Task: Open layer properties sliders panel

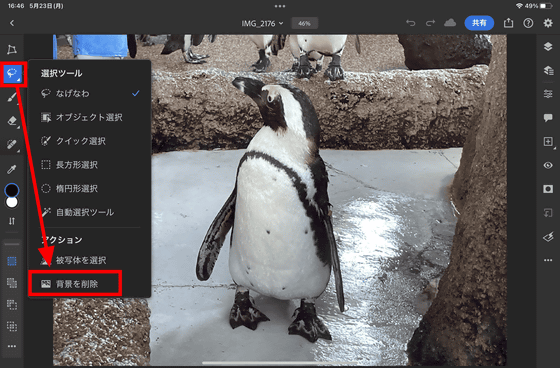Action: click(548, 94)
